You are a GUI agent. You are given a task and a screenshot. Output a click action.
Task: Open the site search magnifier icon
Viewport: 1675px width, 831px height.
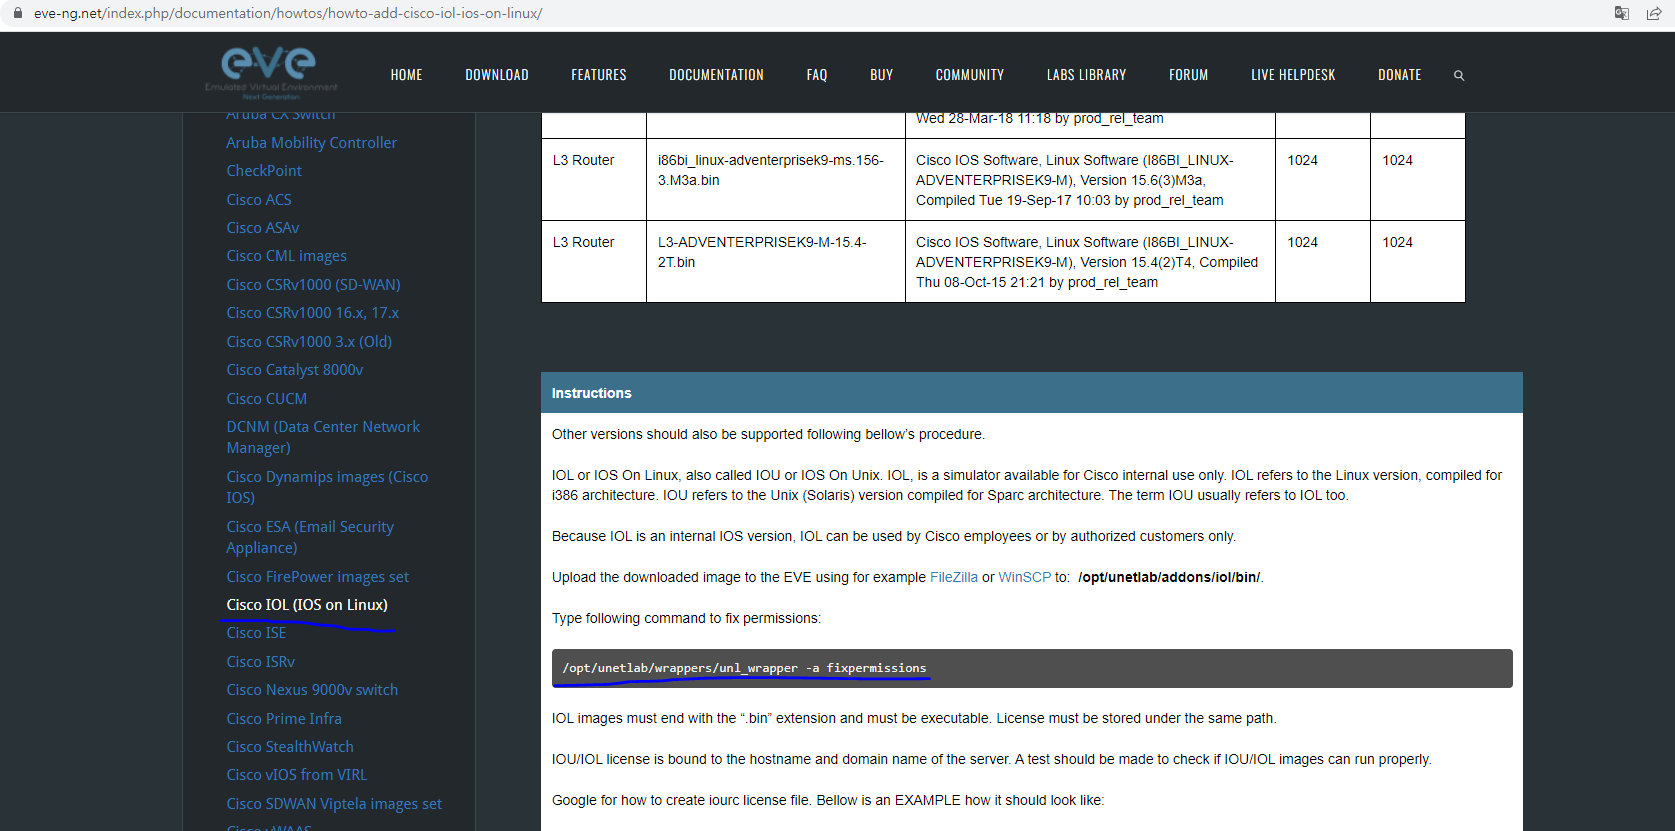[x=1459, y=75]
